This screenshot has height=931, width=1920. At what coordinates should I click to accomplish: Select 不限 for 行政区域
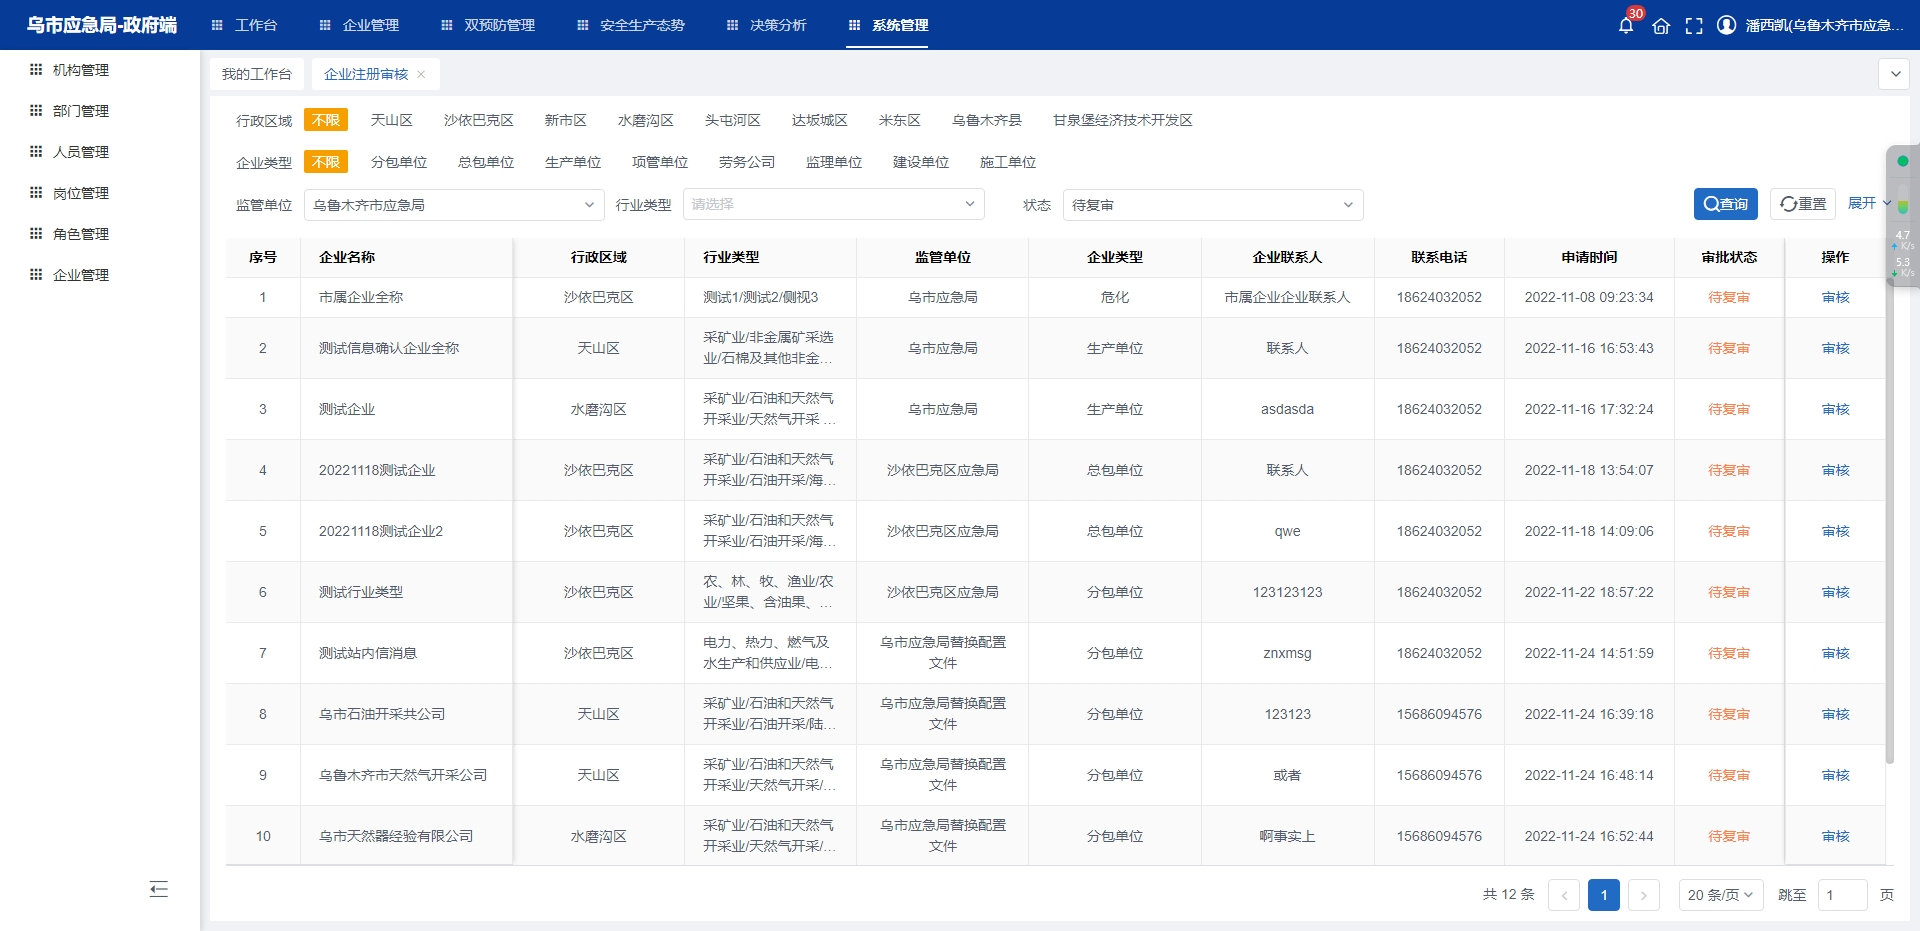click(326, 120)
